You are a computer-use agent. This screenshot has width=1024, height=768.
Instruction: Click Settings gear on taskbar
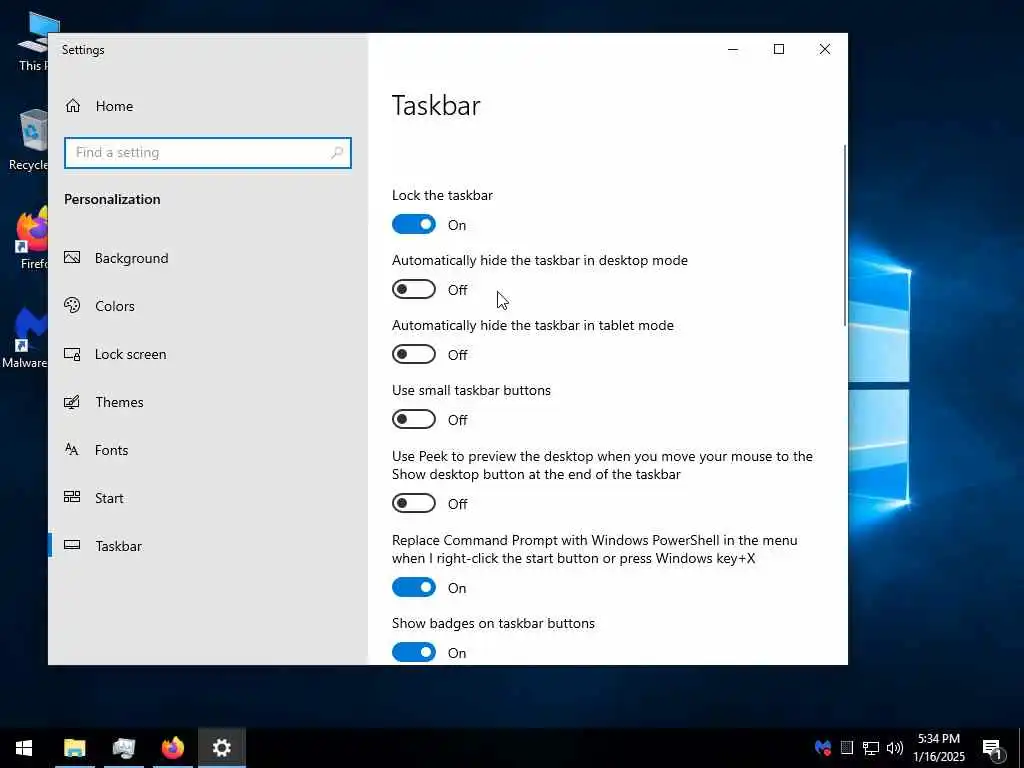222,748
